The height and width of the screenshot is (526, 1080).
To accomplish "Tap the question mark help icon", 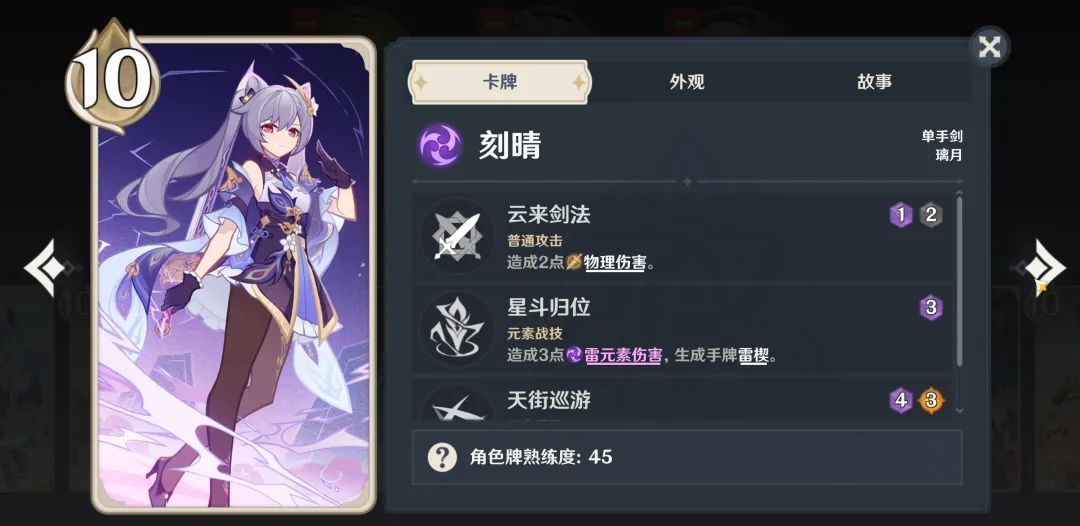I will (442, 457).
